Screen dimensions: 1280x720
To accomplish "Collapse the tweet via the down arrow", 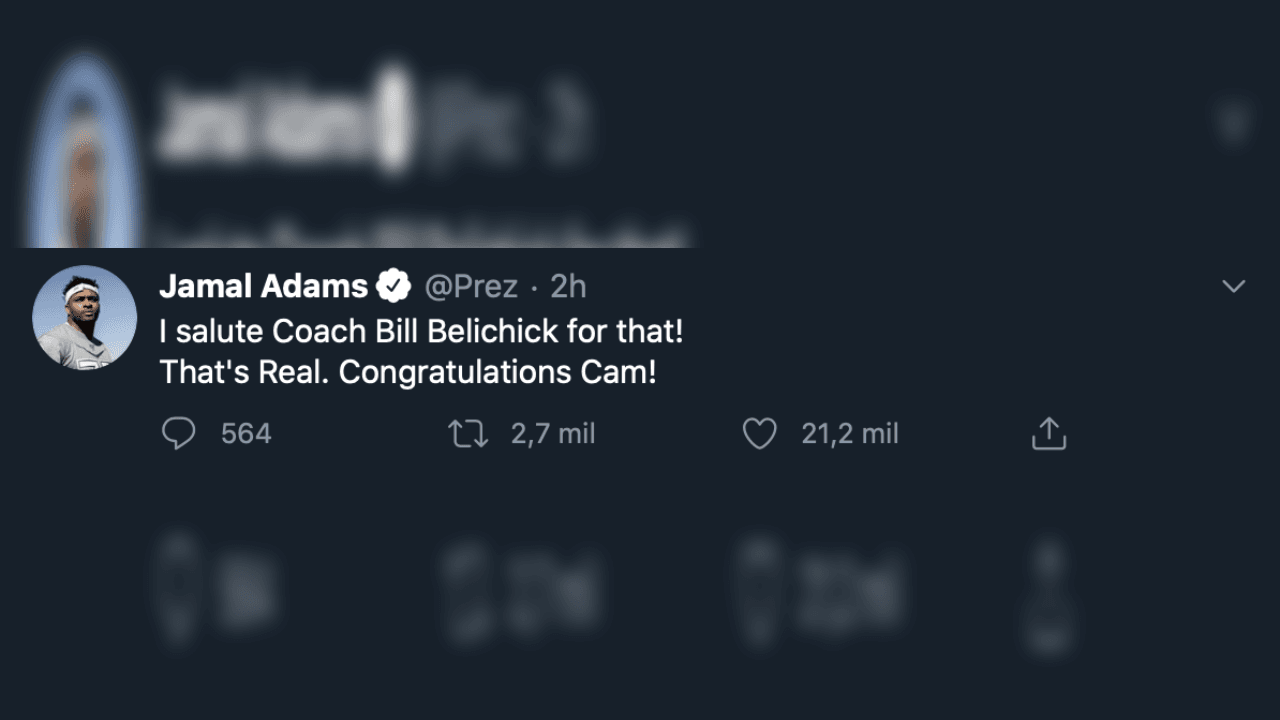I will [1233, 285].
